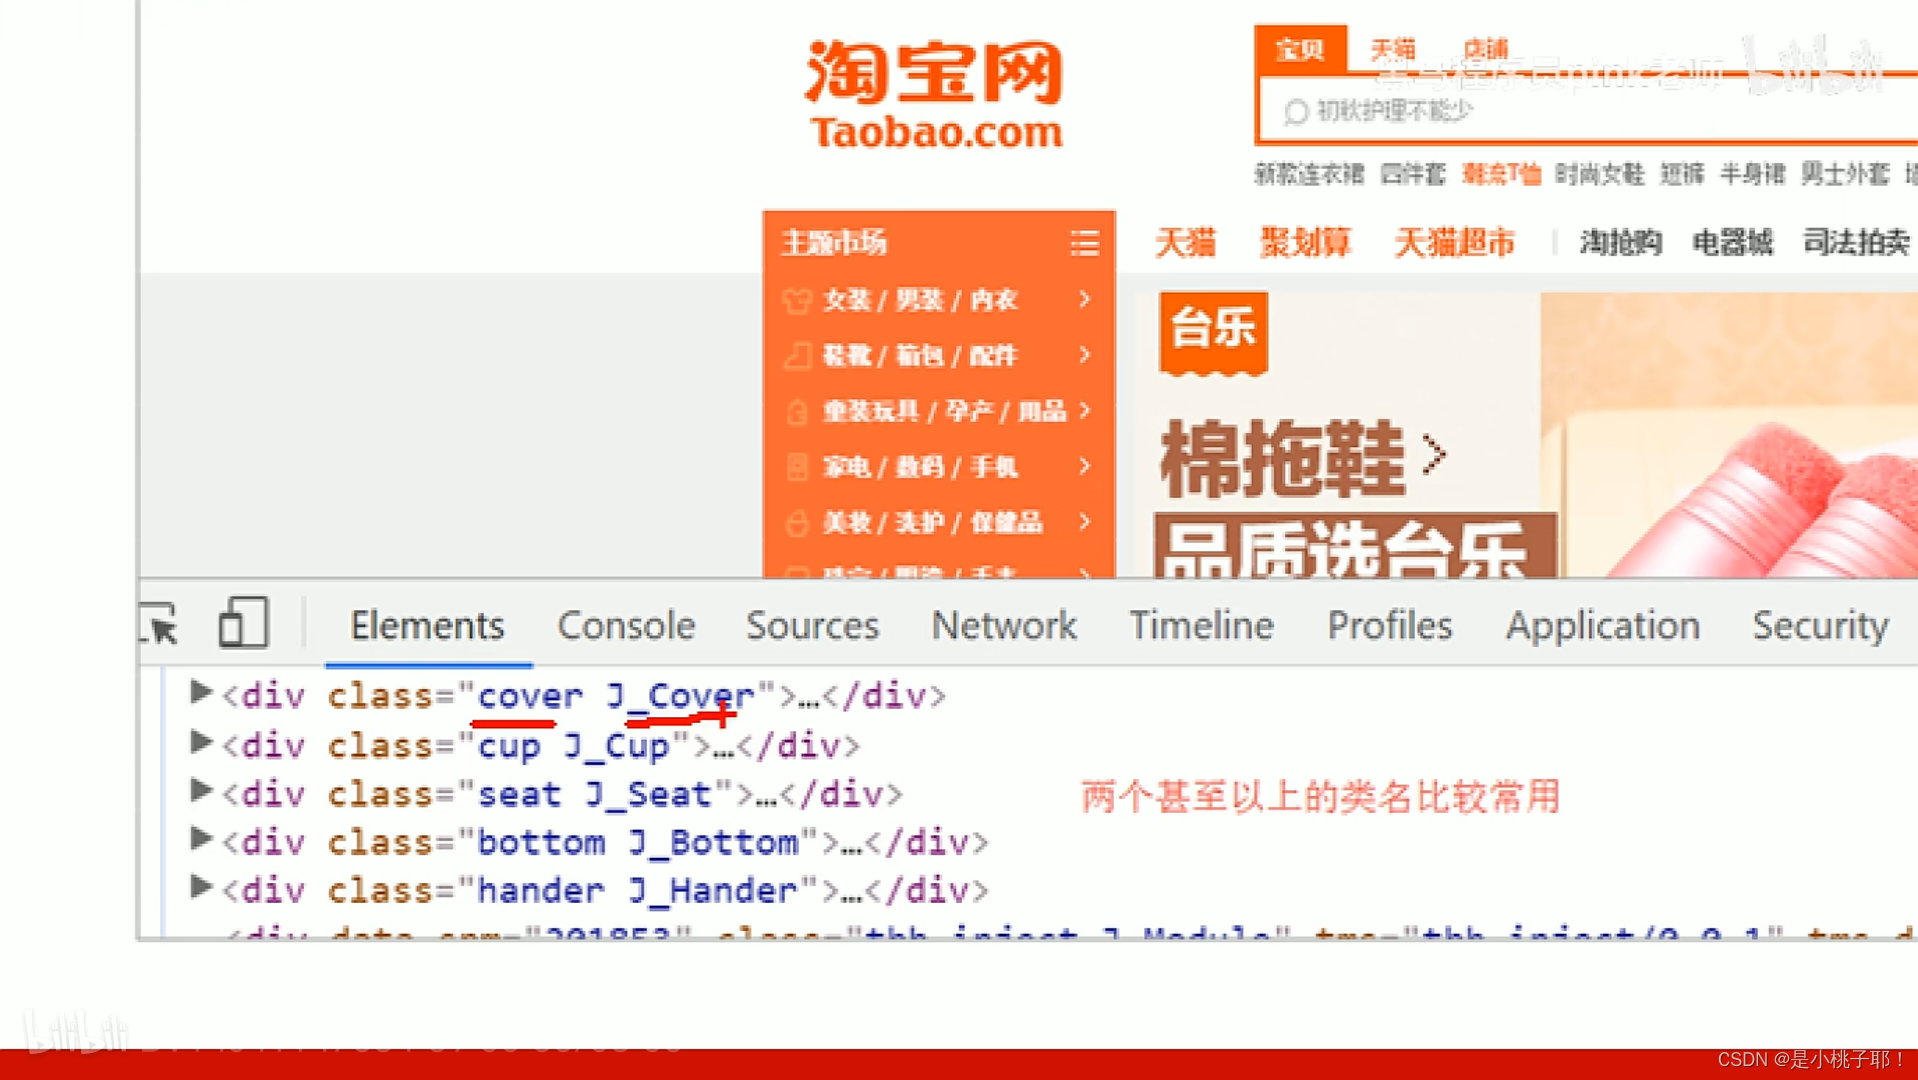Click the 时尚女鞋 hot search link
The image size is (1918, 1080).
tap(1599, 174)
